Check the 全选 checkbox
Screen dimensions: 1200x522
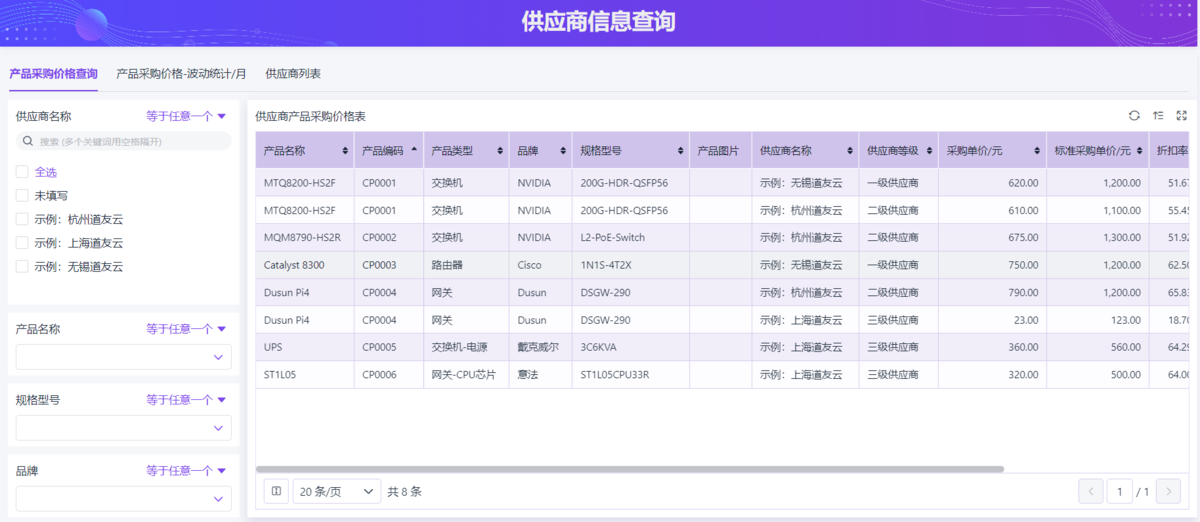pos(22,172)
